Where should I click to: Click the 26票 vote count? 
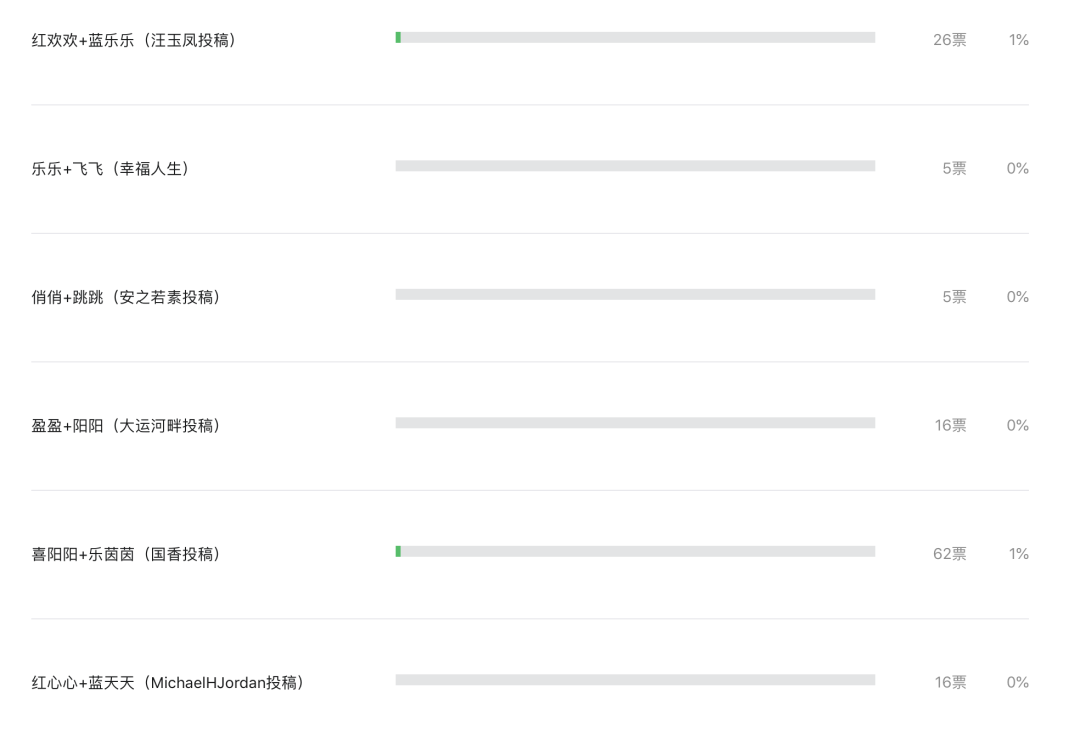tap(949, 40)
